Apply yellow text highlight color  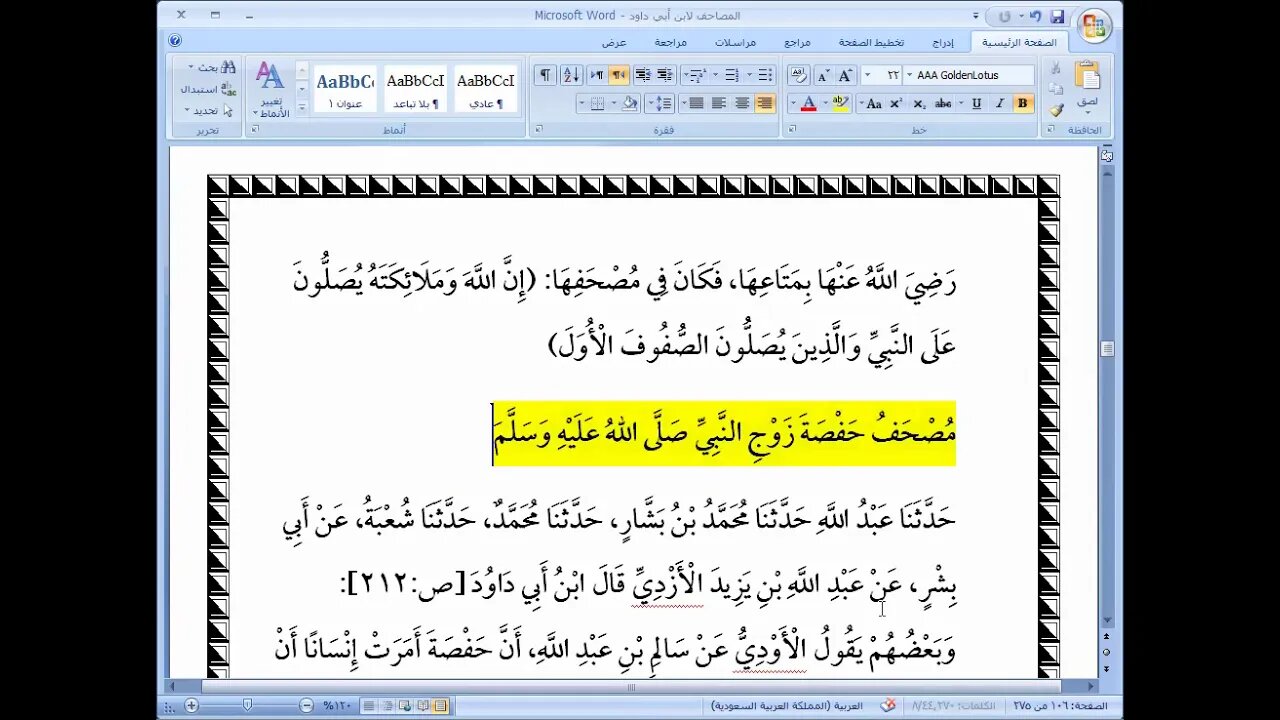tap(840, 103)
